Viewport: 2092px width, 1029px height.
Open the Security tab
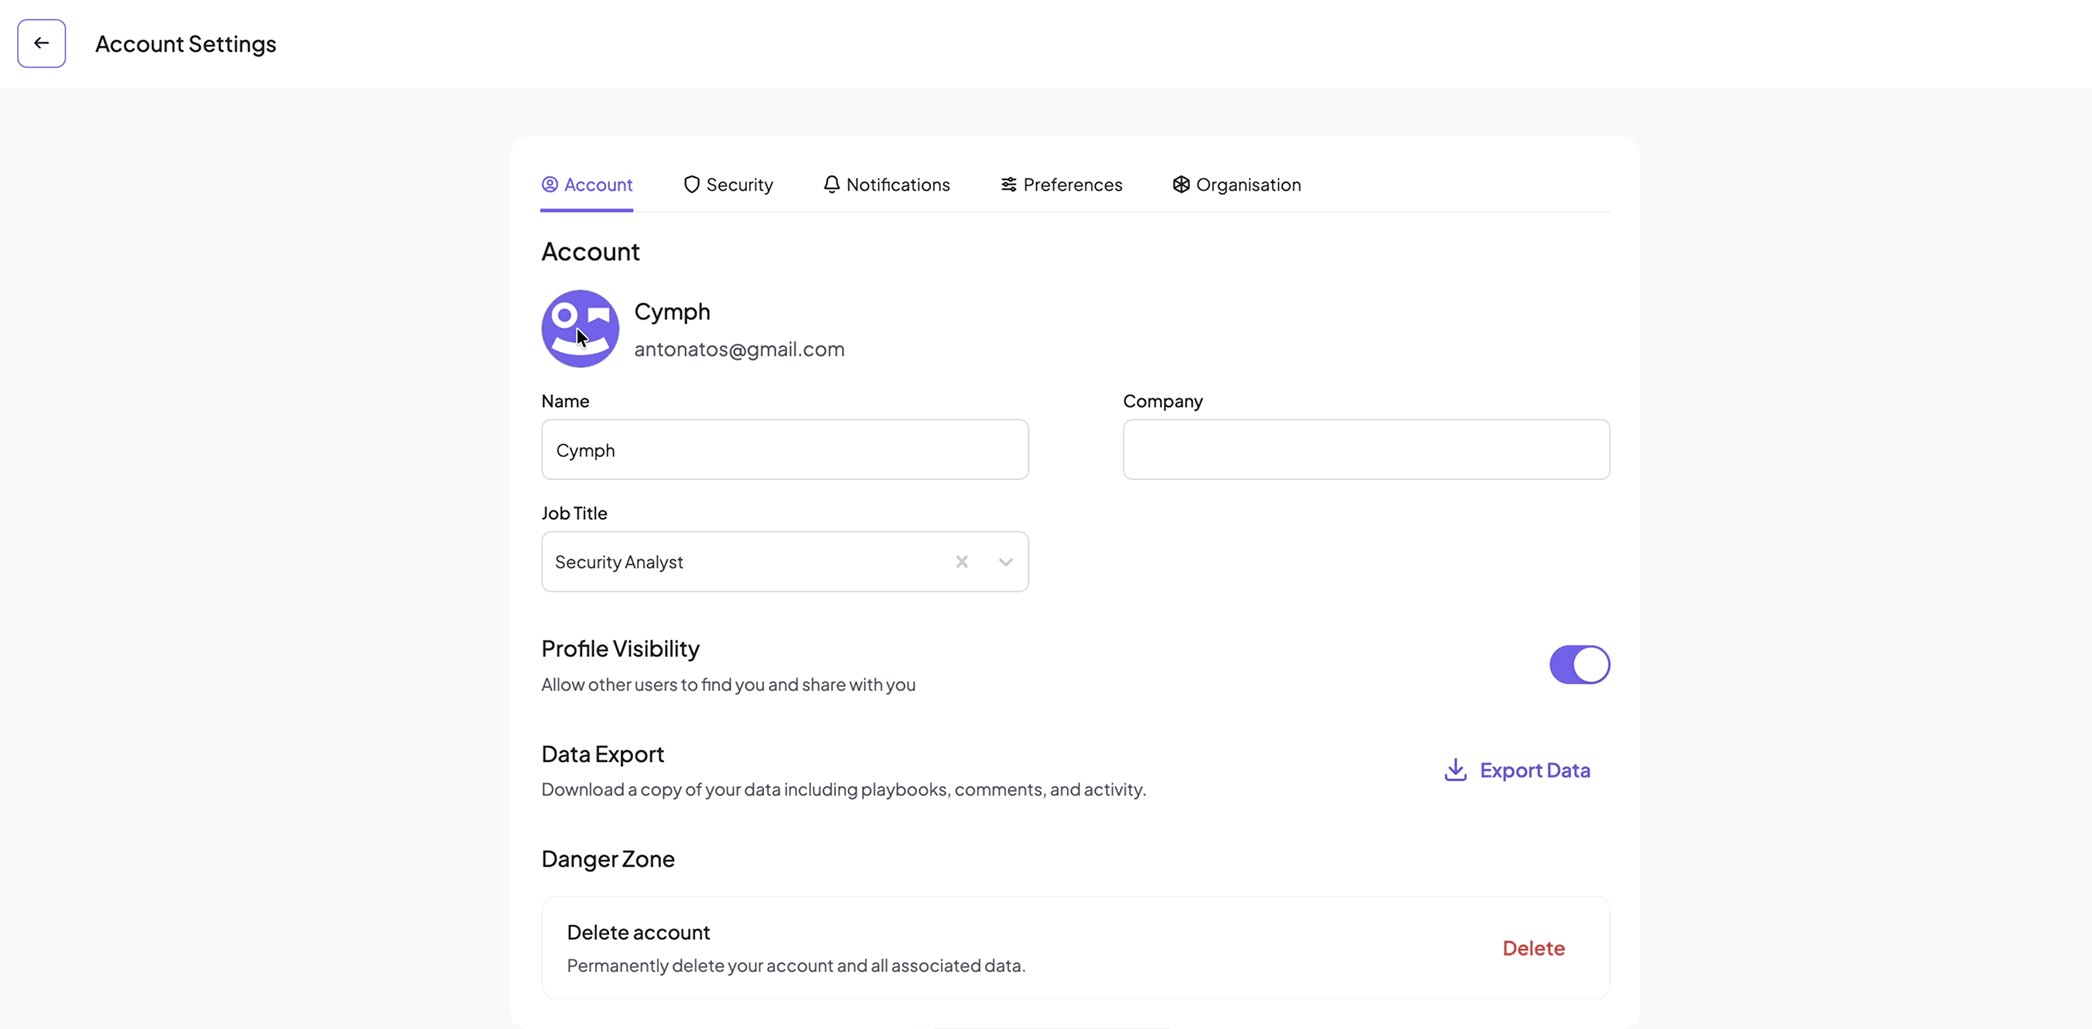(728, 184)
